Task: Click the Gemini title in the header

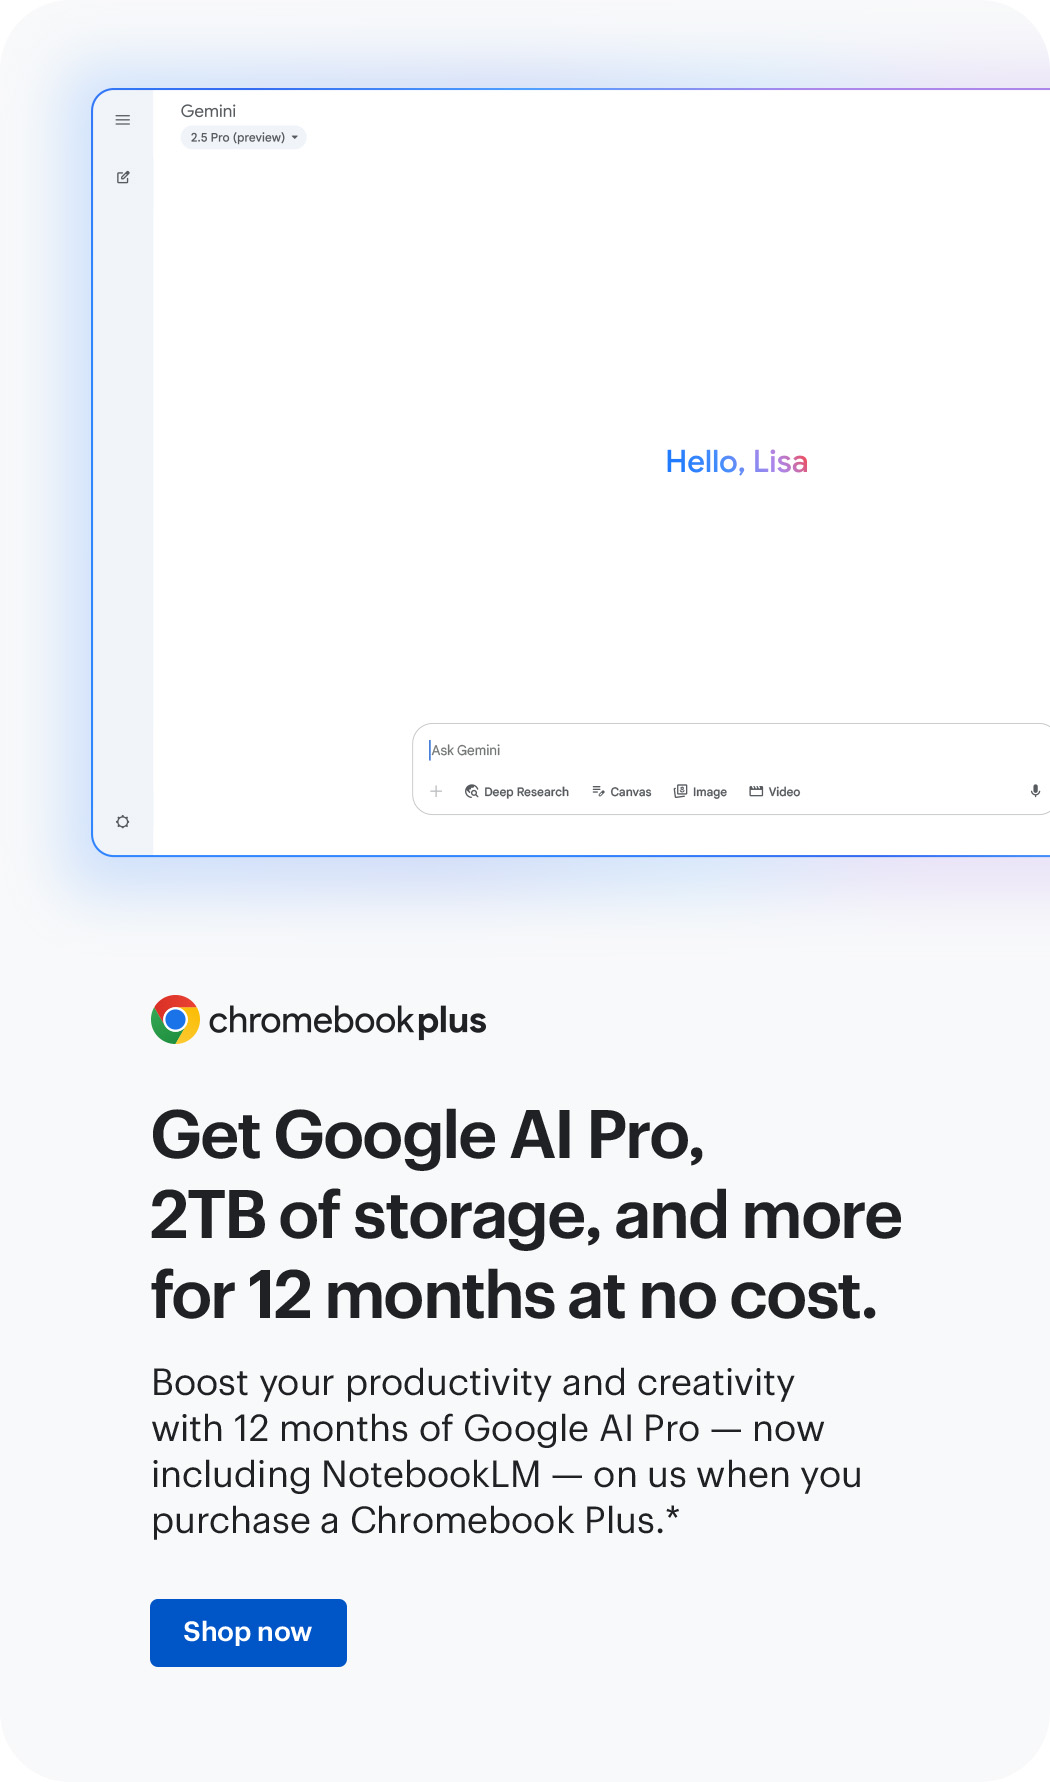Action: click(208, 111)
